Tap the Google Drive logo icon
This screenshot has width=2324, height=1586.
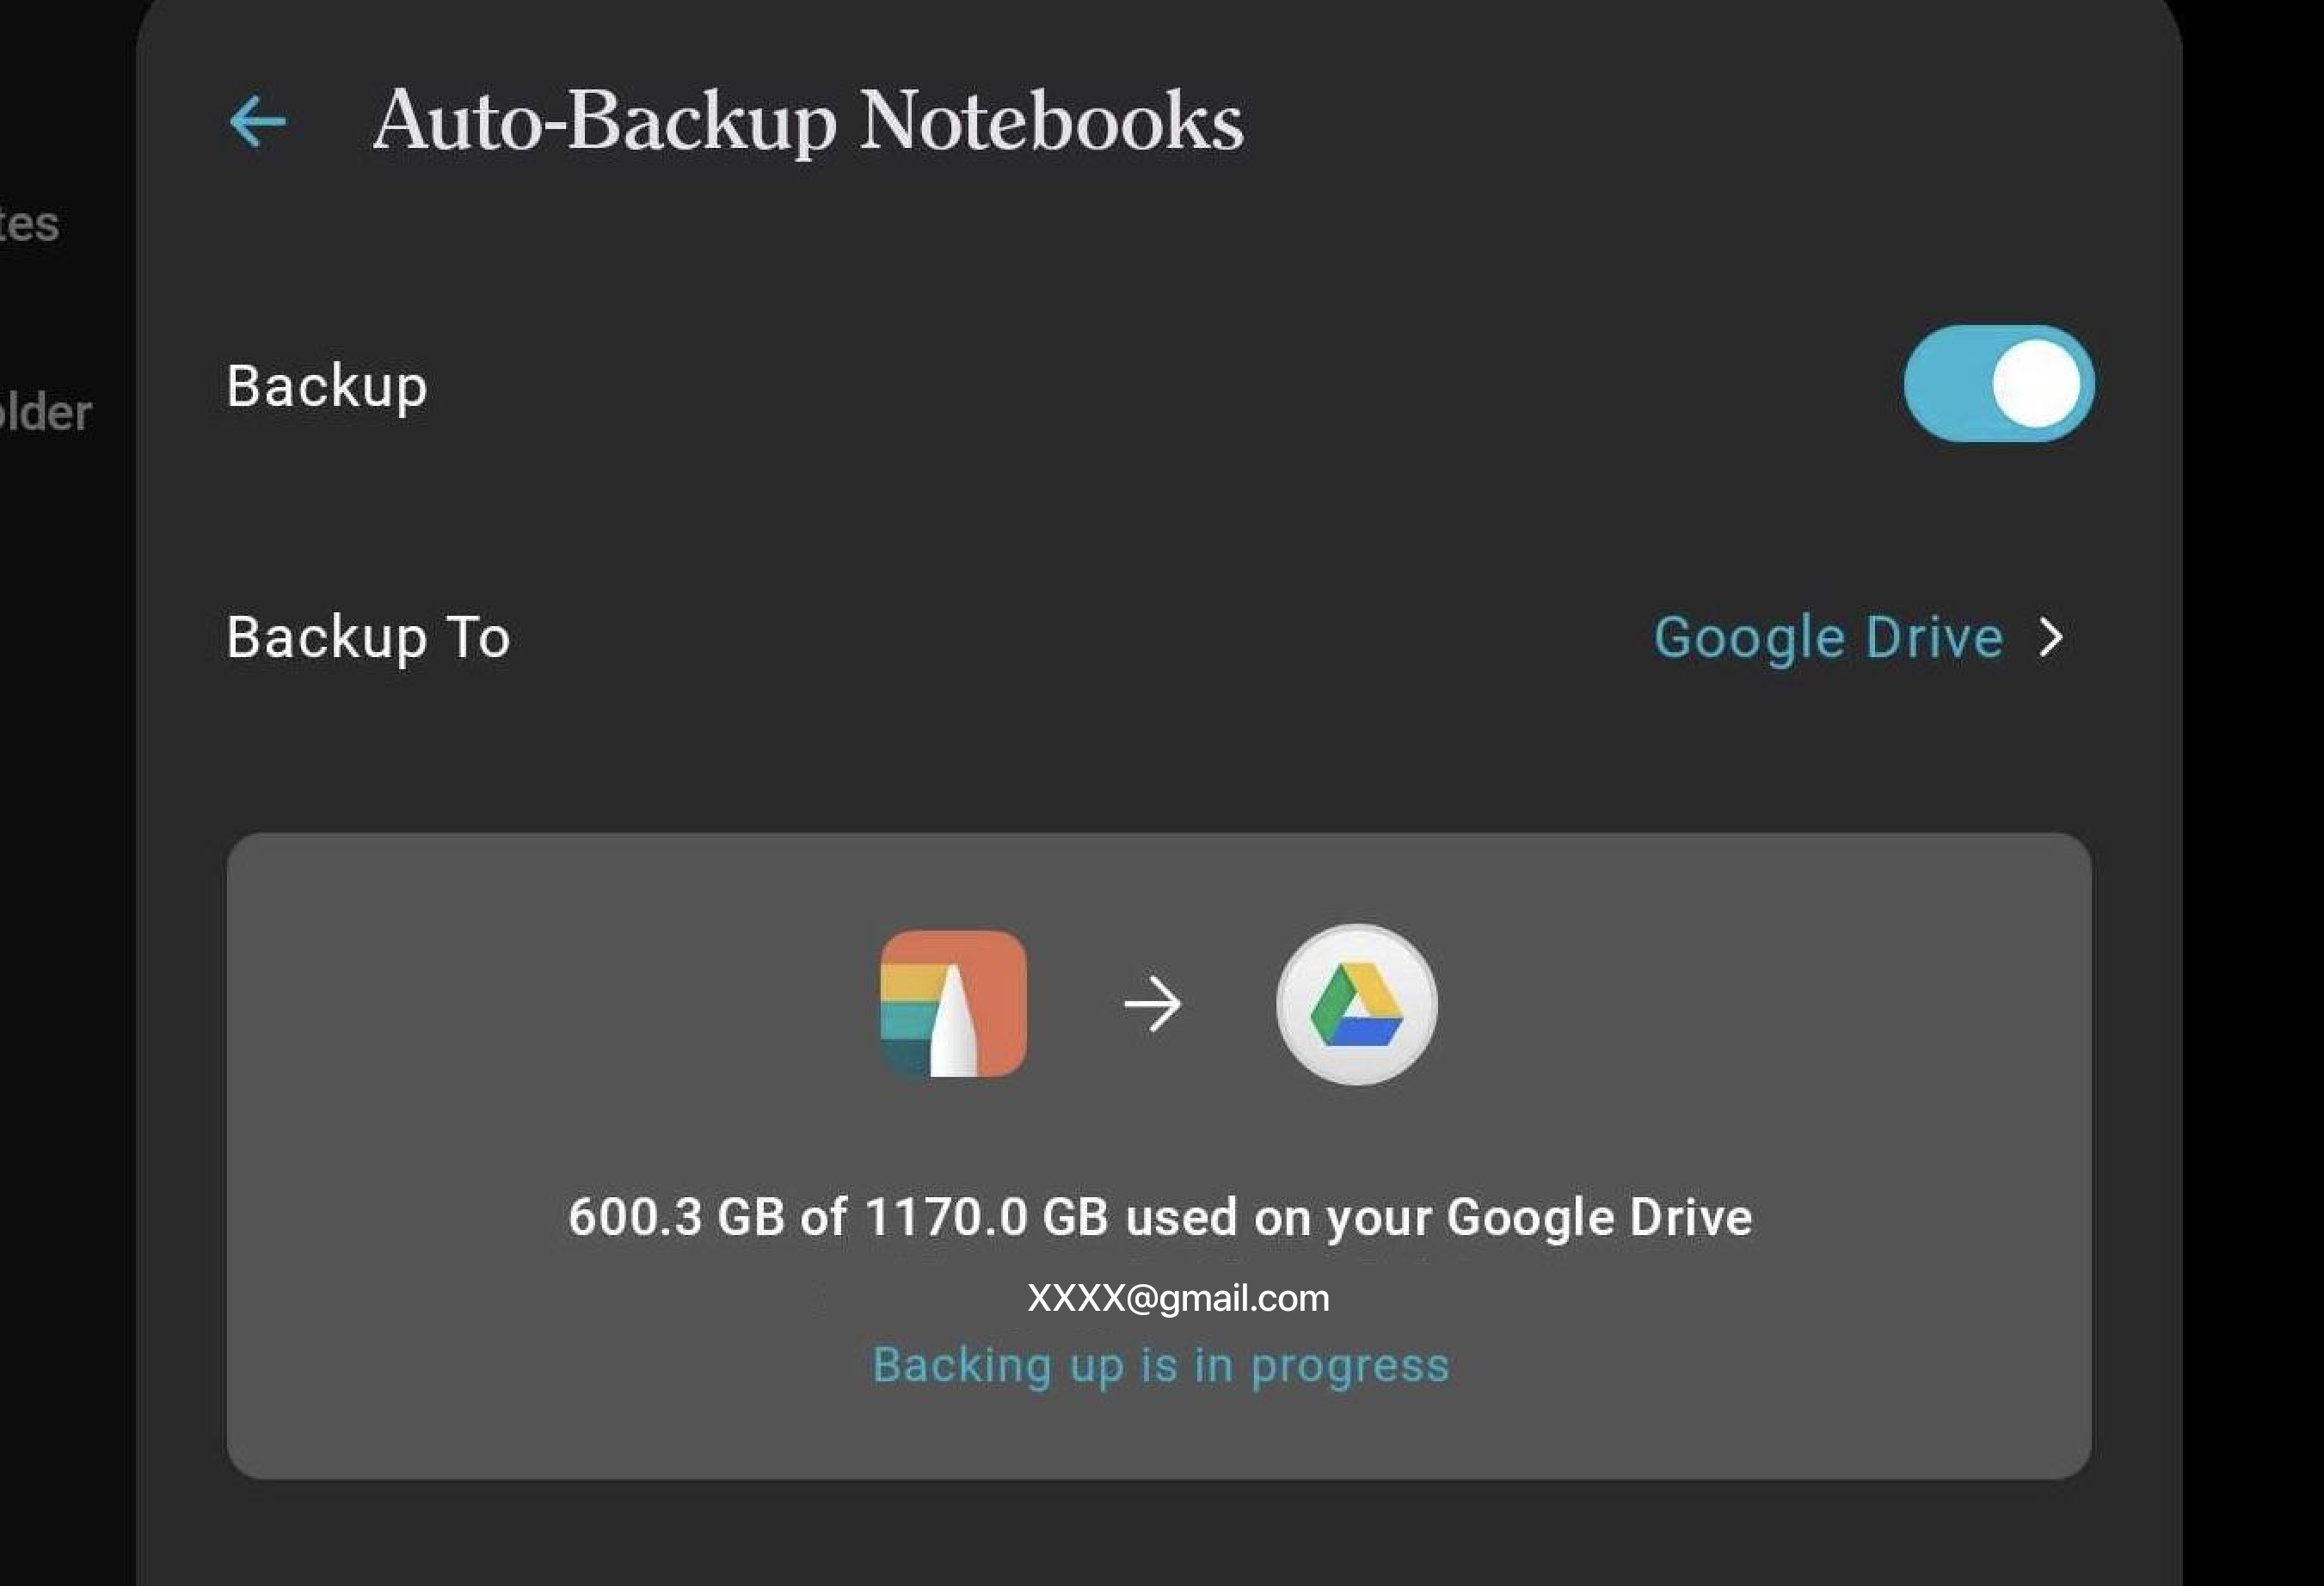1356,1004
